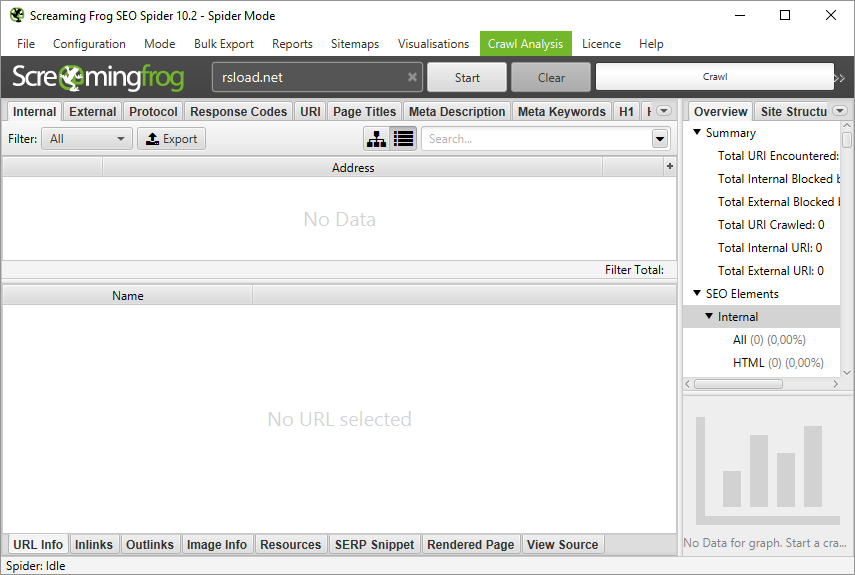Open the Crawl Analysis menu

525,44
